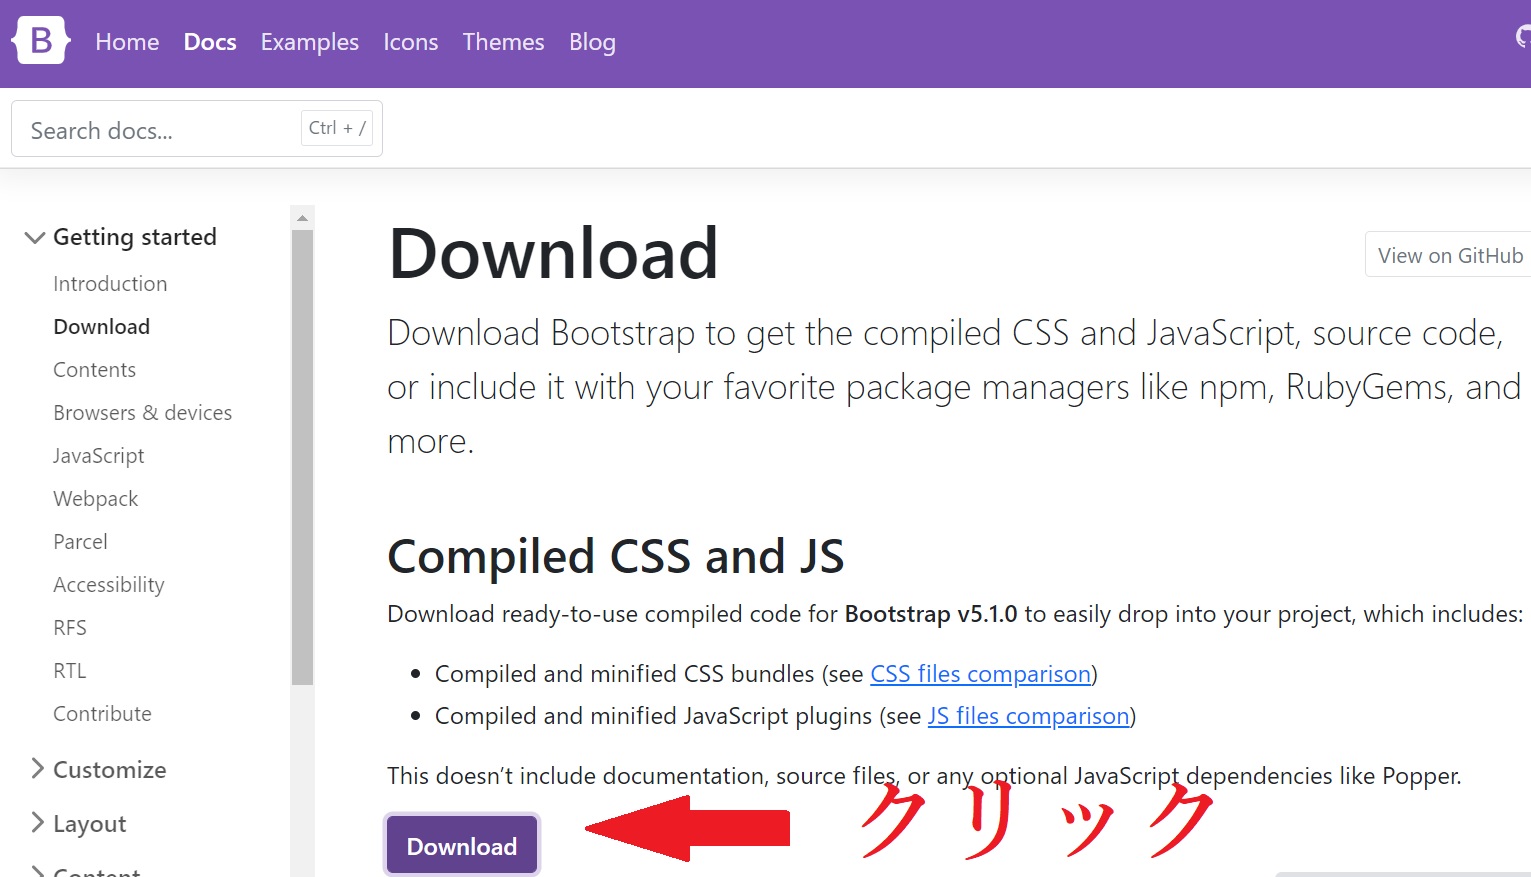
Task: Click the 'Compiled CSS and JS' heading
Action: [x=616, y=556]
